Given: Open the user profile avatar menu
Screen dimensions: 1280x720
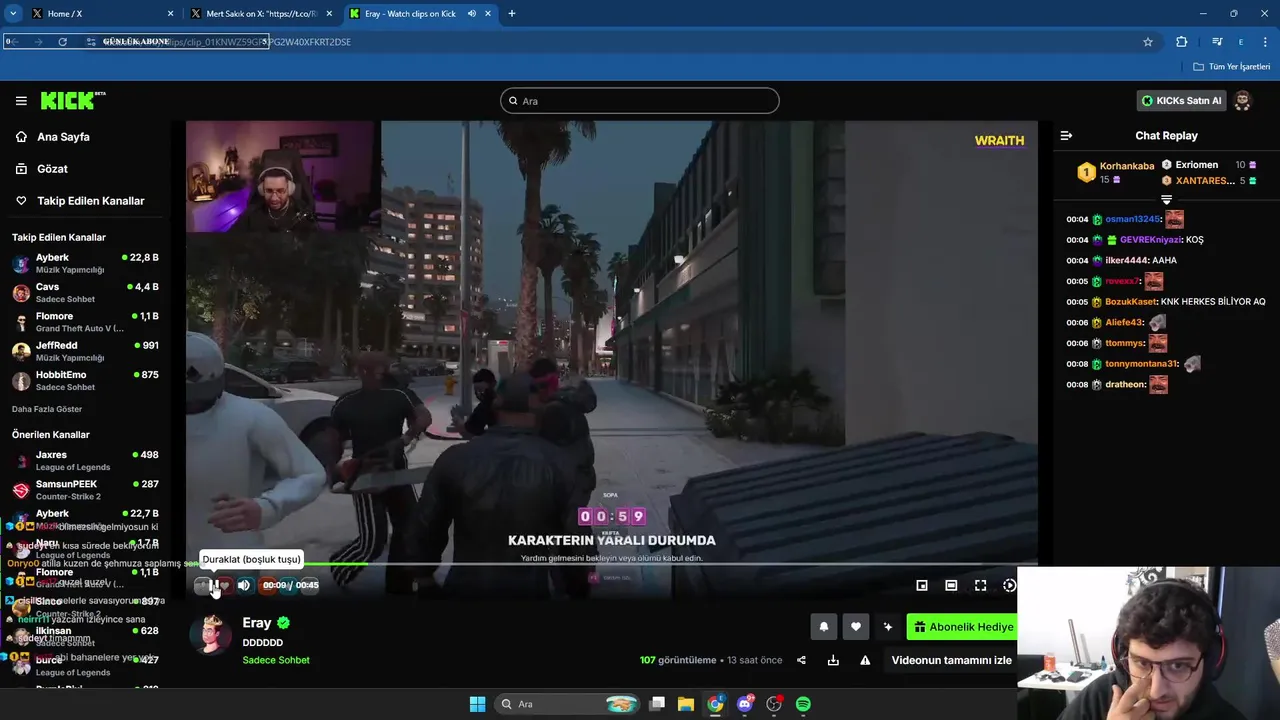Looking at the screenshot, I should [x=1243, y=101].
